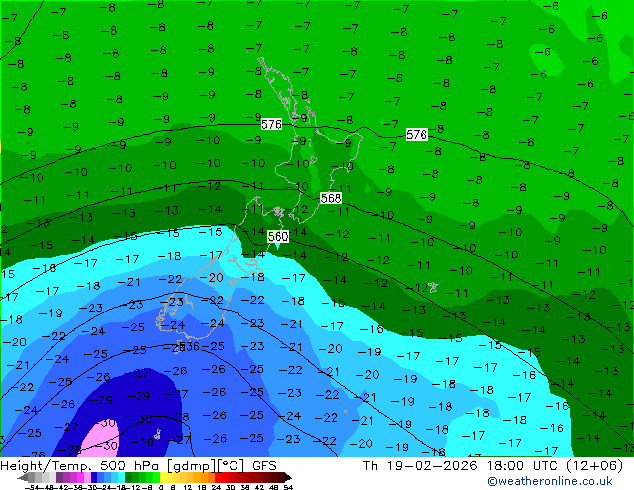Select the yellow swatch at legend value 0
The width and height of the screenshot is (634, 490).
(163, 477)
